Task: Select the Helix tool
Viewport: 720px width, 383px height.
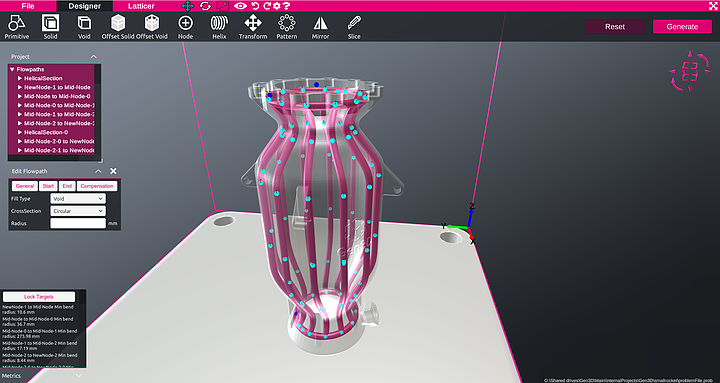Action: 219,27
